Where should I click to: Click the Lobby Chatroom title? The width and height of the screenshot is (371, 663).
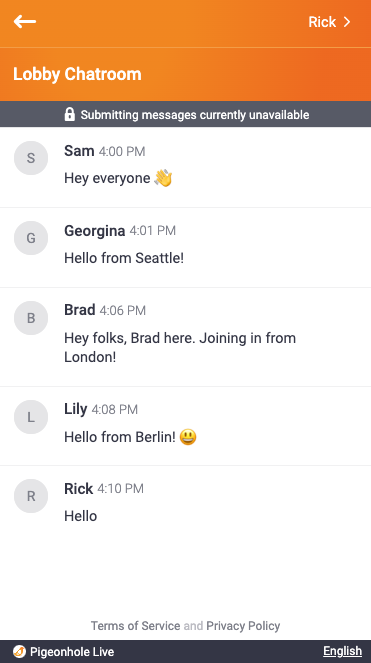[x=77, y=74]
